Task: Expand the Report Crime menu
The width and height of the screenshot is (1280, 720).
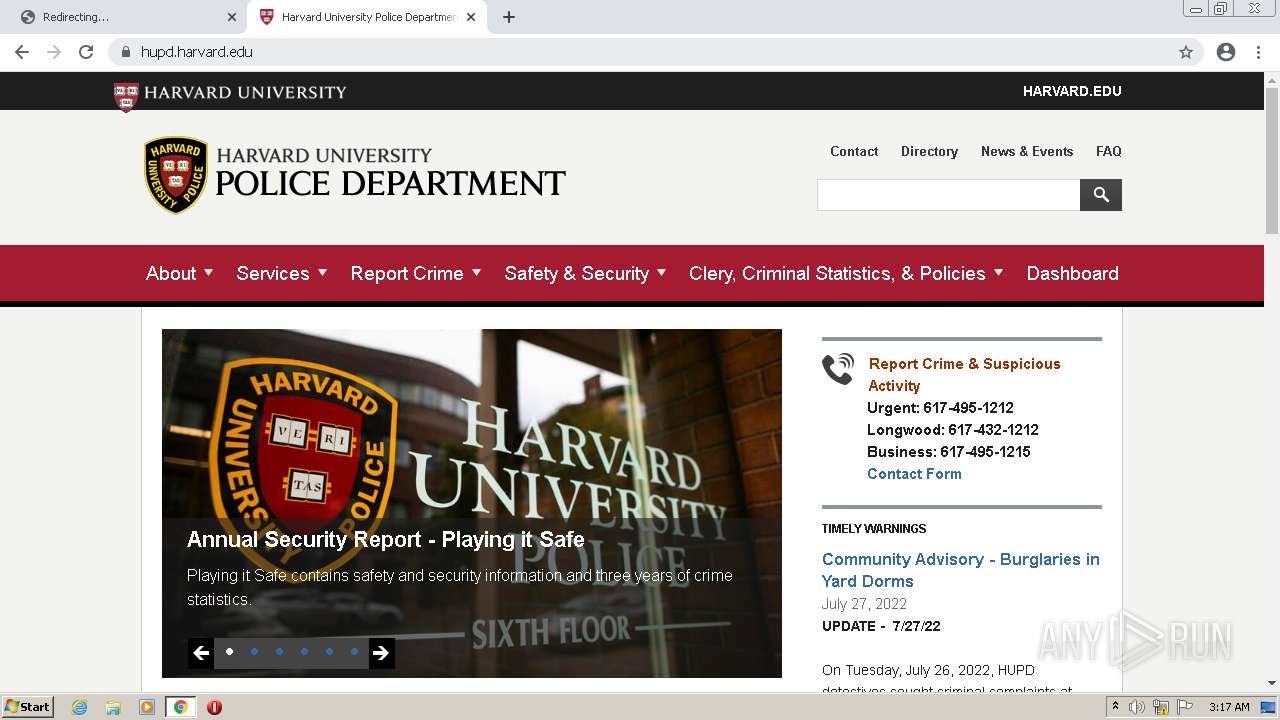Action: point(416,273)
